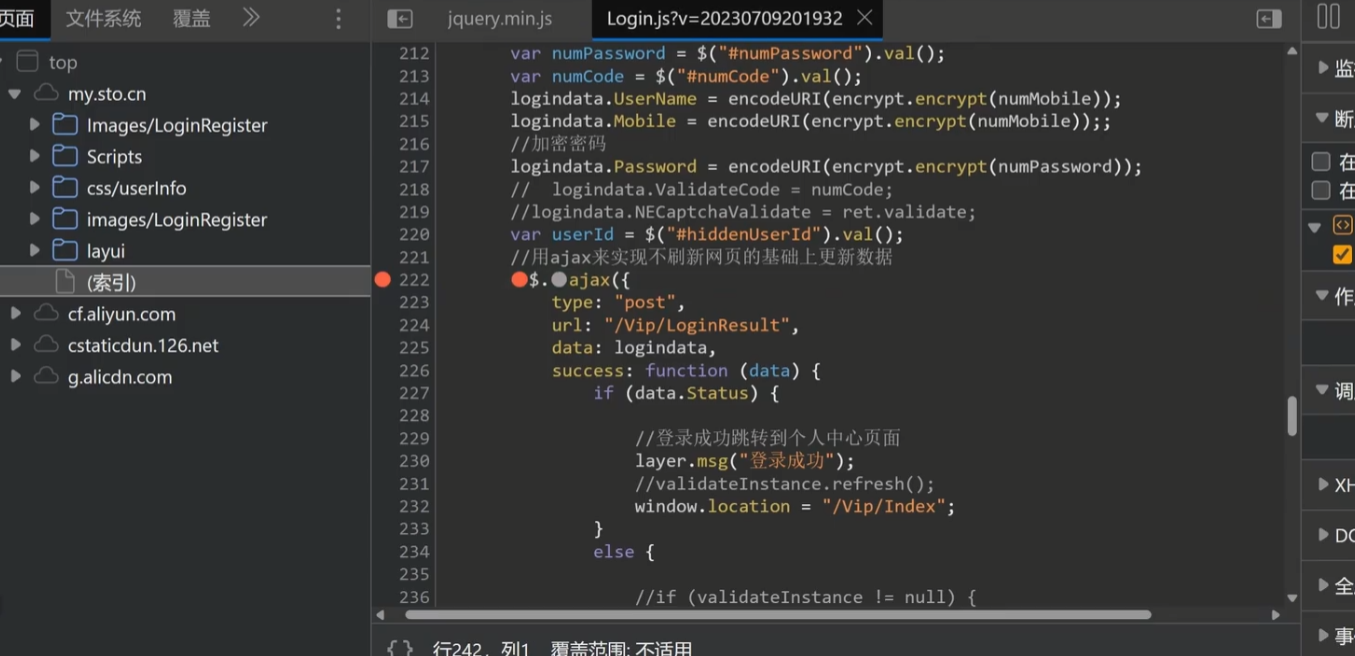Click the more navigator tabs chevron
The height and width of the screenshot is (656, 1355).
pyautogui.click(x=251, y=17)
